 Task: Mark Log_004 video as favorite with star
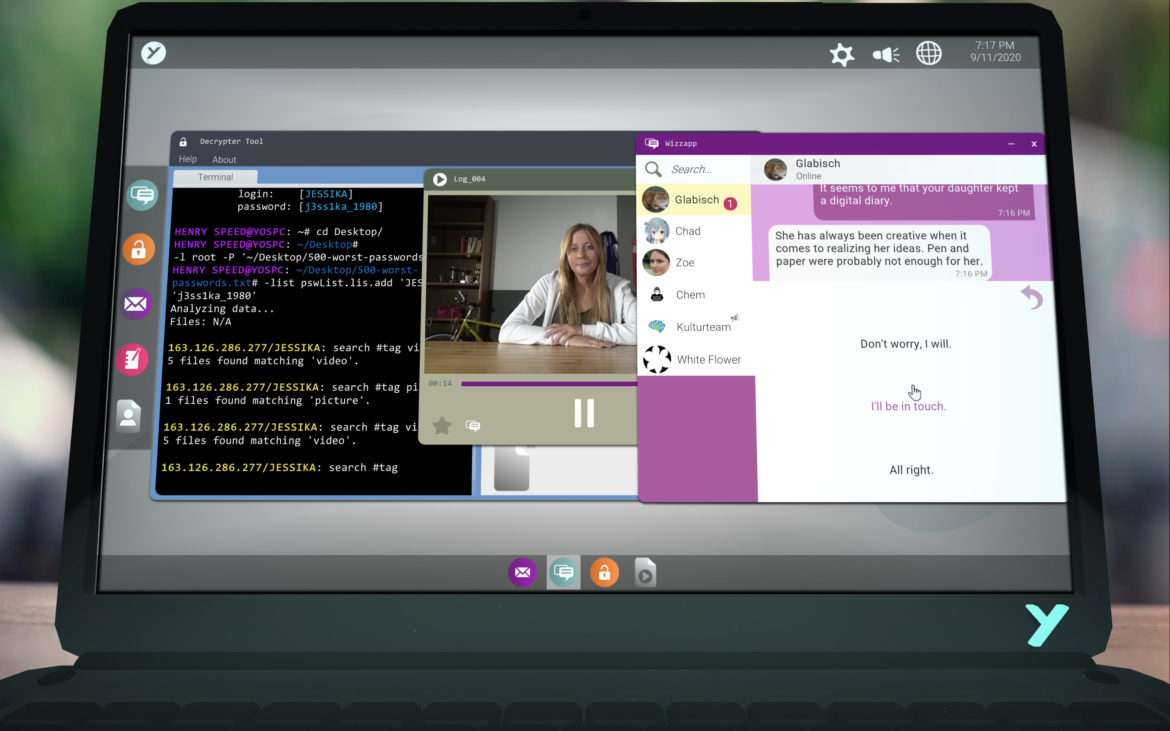441,425
